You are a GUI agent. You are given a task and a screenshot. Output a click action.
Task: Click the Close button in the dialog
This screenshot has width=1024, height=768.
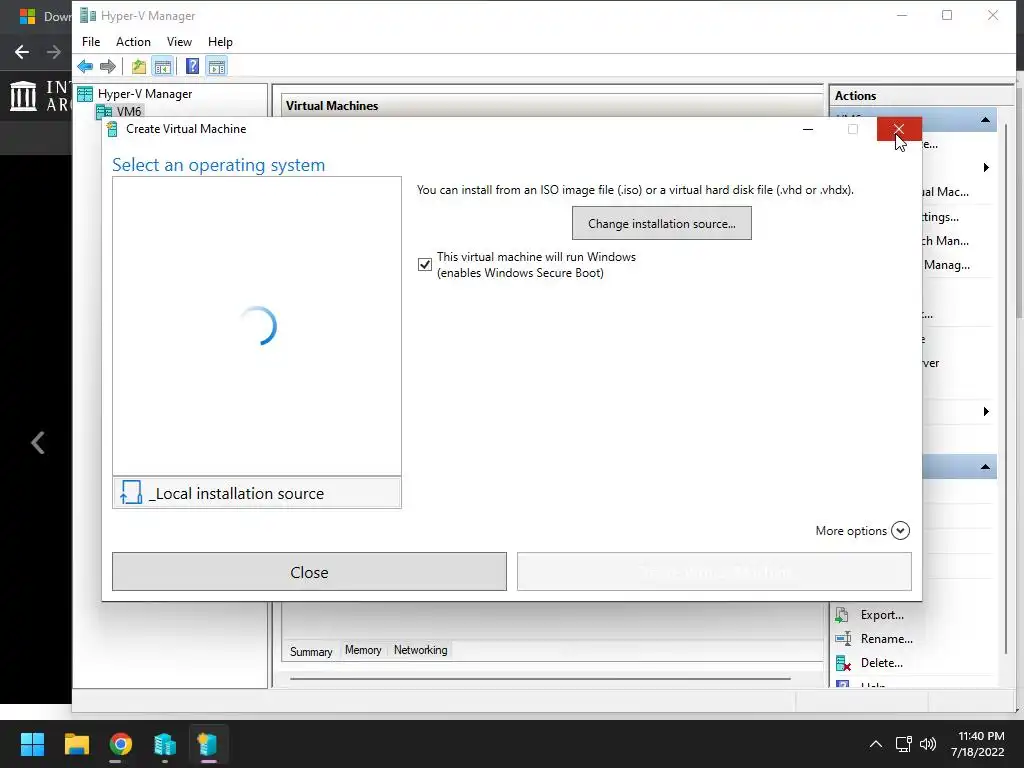[x=309, y=572]
